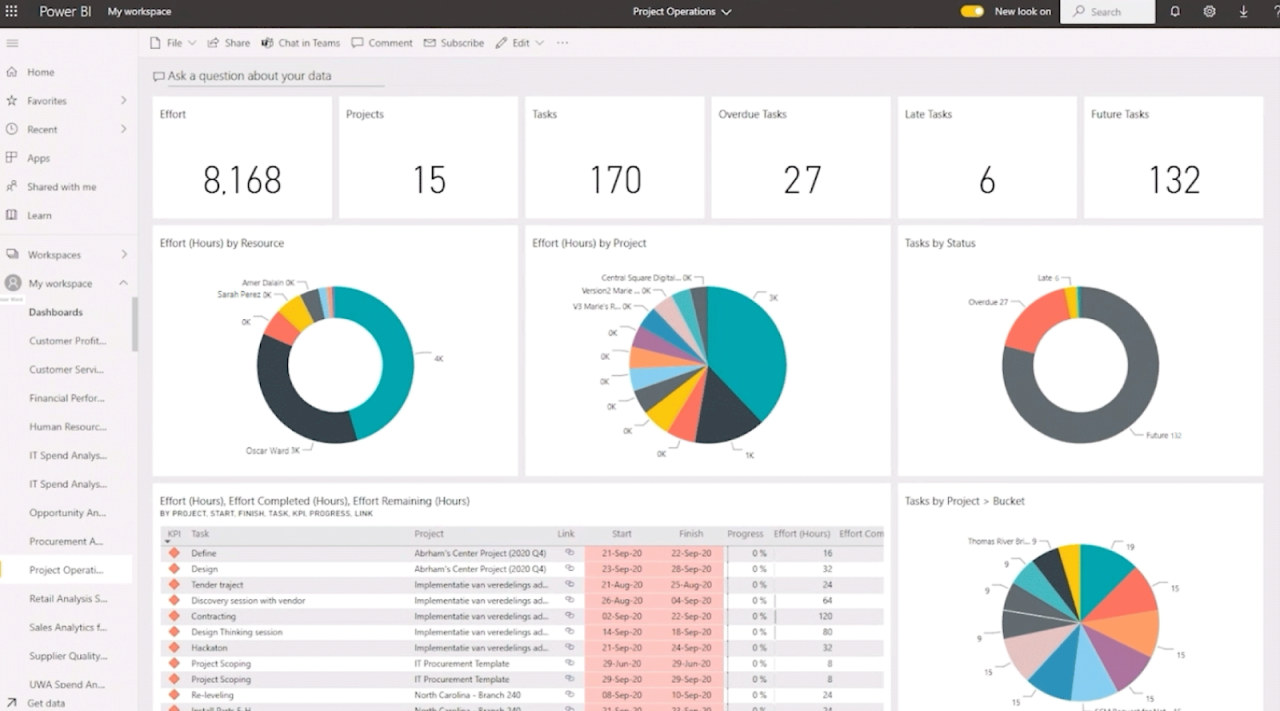Open the help question mark icon
This screenshot has width=1280, height=711.
pyautogui.click(x=1274, y=11)
